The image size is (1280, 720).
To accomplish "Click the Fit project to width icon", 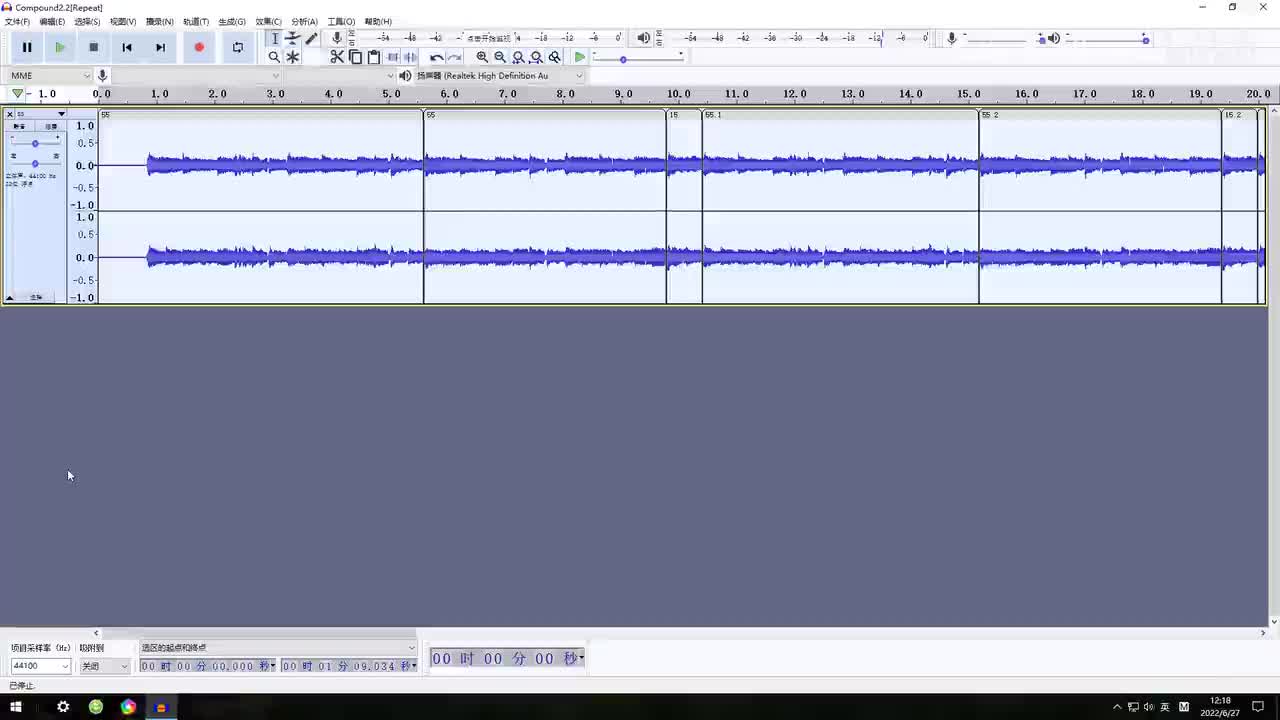I will pyautogui.click(x=536, y=57).
